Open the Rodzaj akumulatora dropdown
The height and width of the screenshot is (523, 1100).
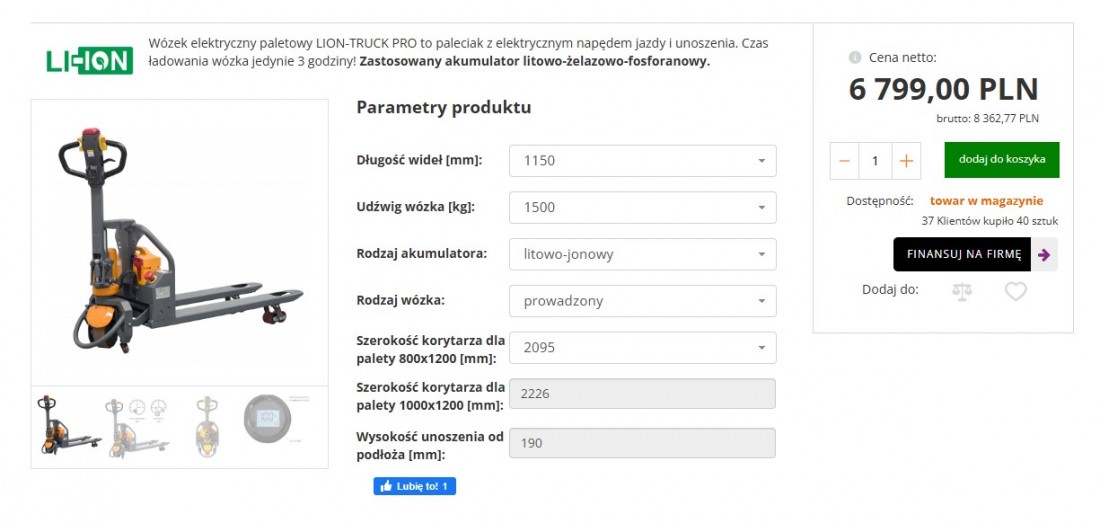[x=643, y=254]
